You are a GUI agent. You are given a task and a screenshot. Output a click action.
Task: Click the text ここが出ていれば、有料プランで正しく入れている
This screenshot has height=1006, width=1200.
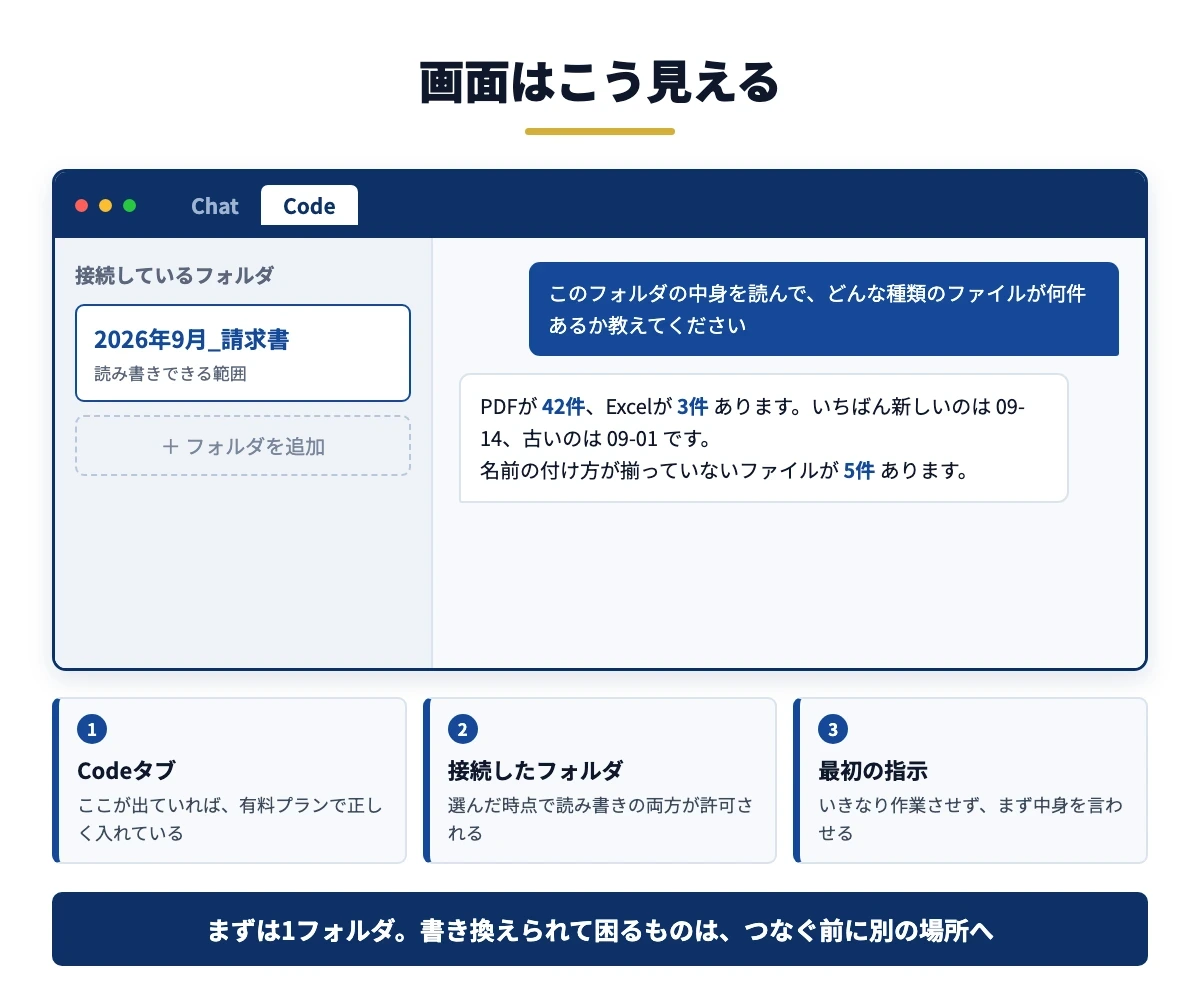(230, 819)
